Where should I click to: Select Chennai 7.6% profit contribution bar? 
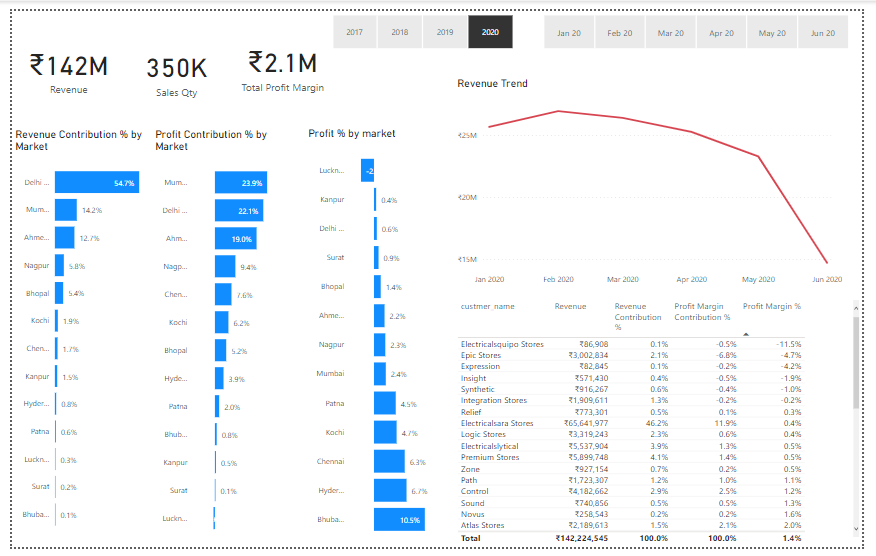(x=223, y=294)
